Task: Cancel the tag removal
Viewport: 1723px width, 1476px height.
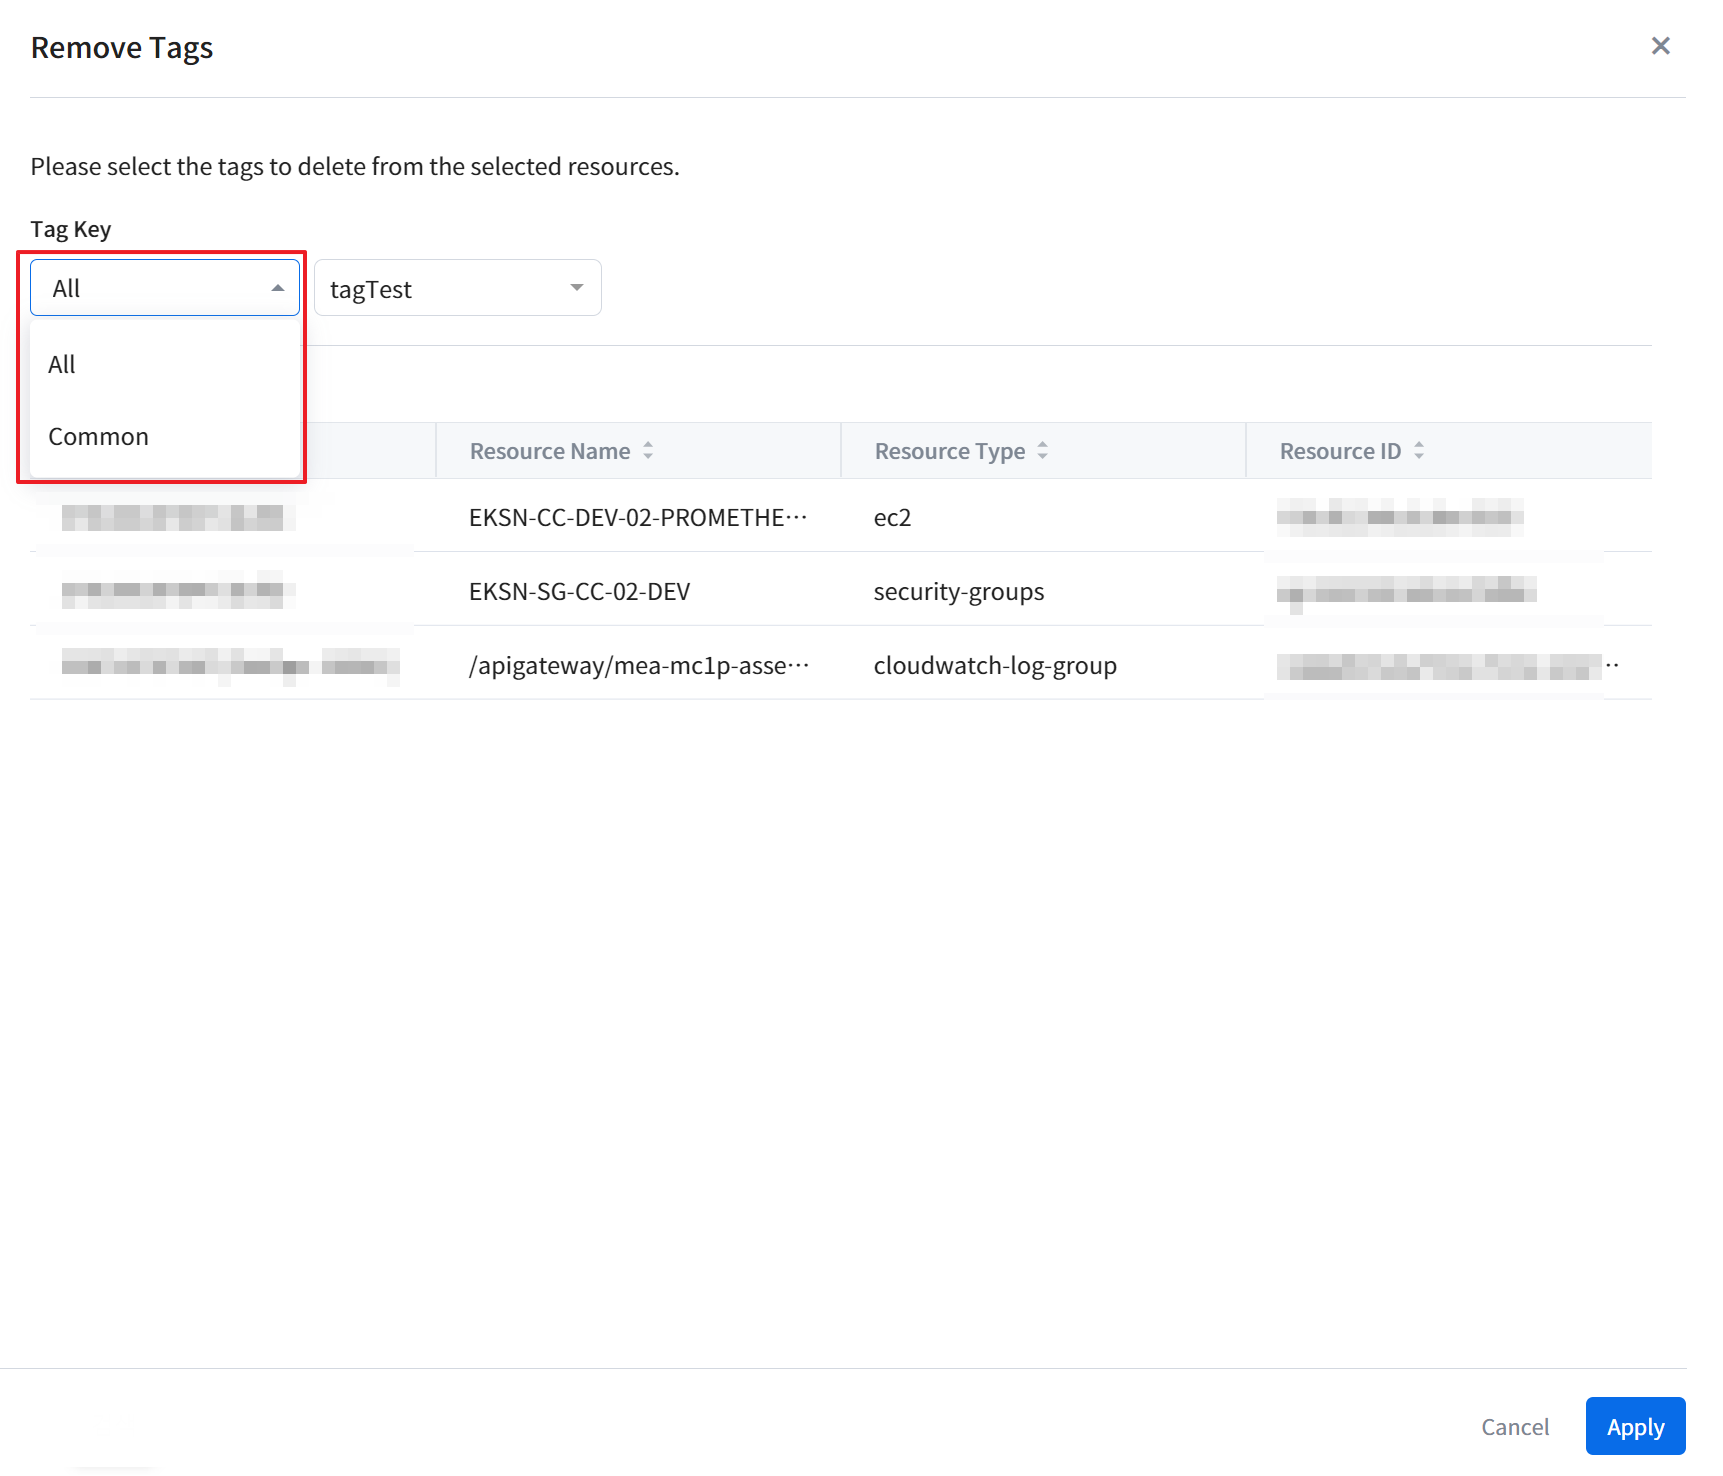Action: (x=1514, y=1427)
